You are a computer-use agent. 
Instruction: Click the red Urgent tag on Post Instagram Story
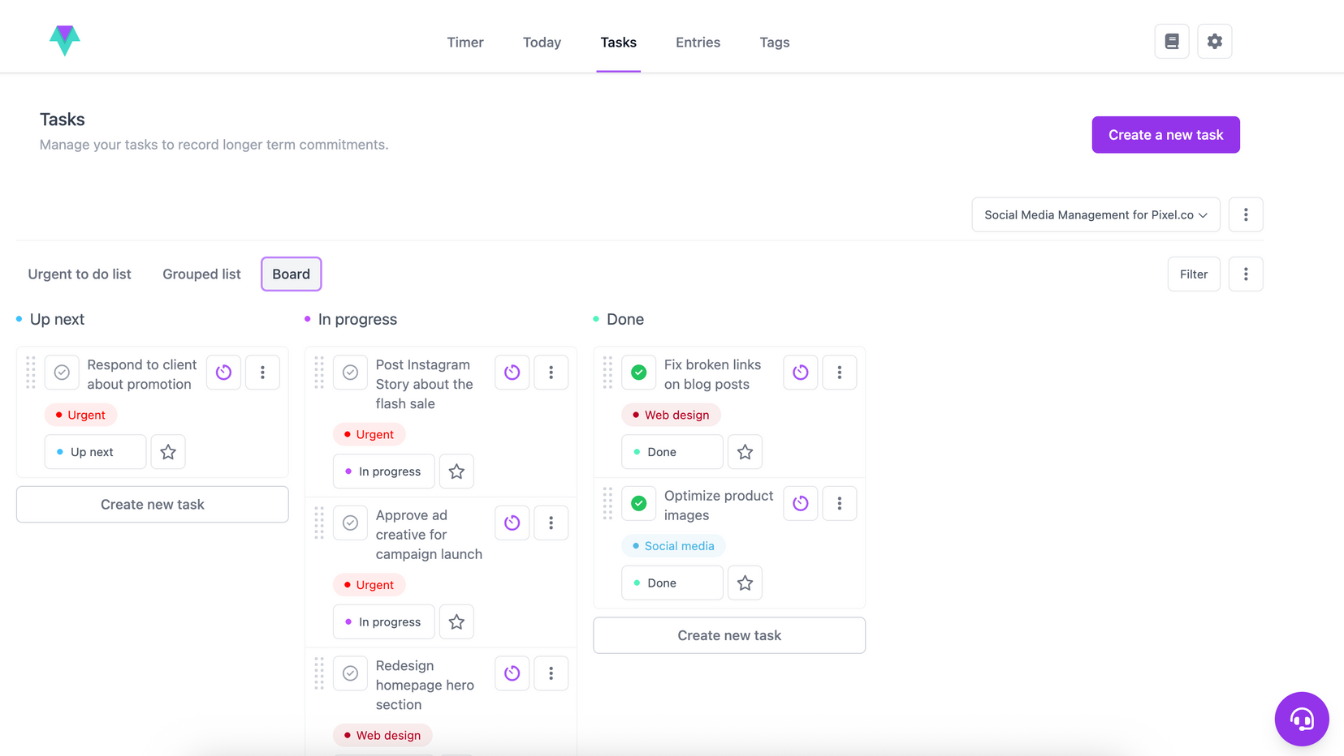[x=368, y=434]
